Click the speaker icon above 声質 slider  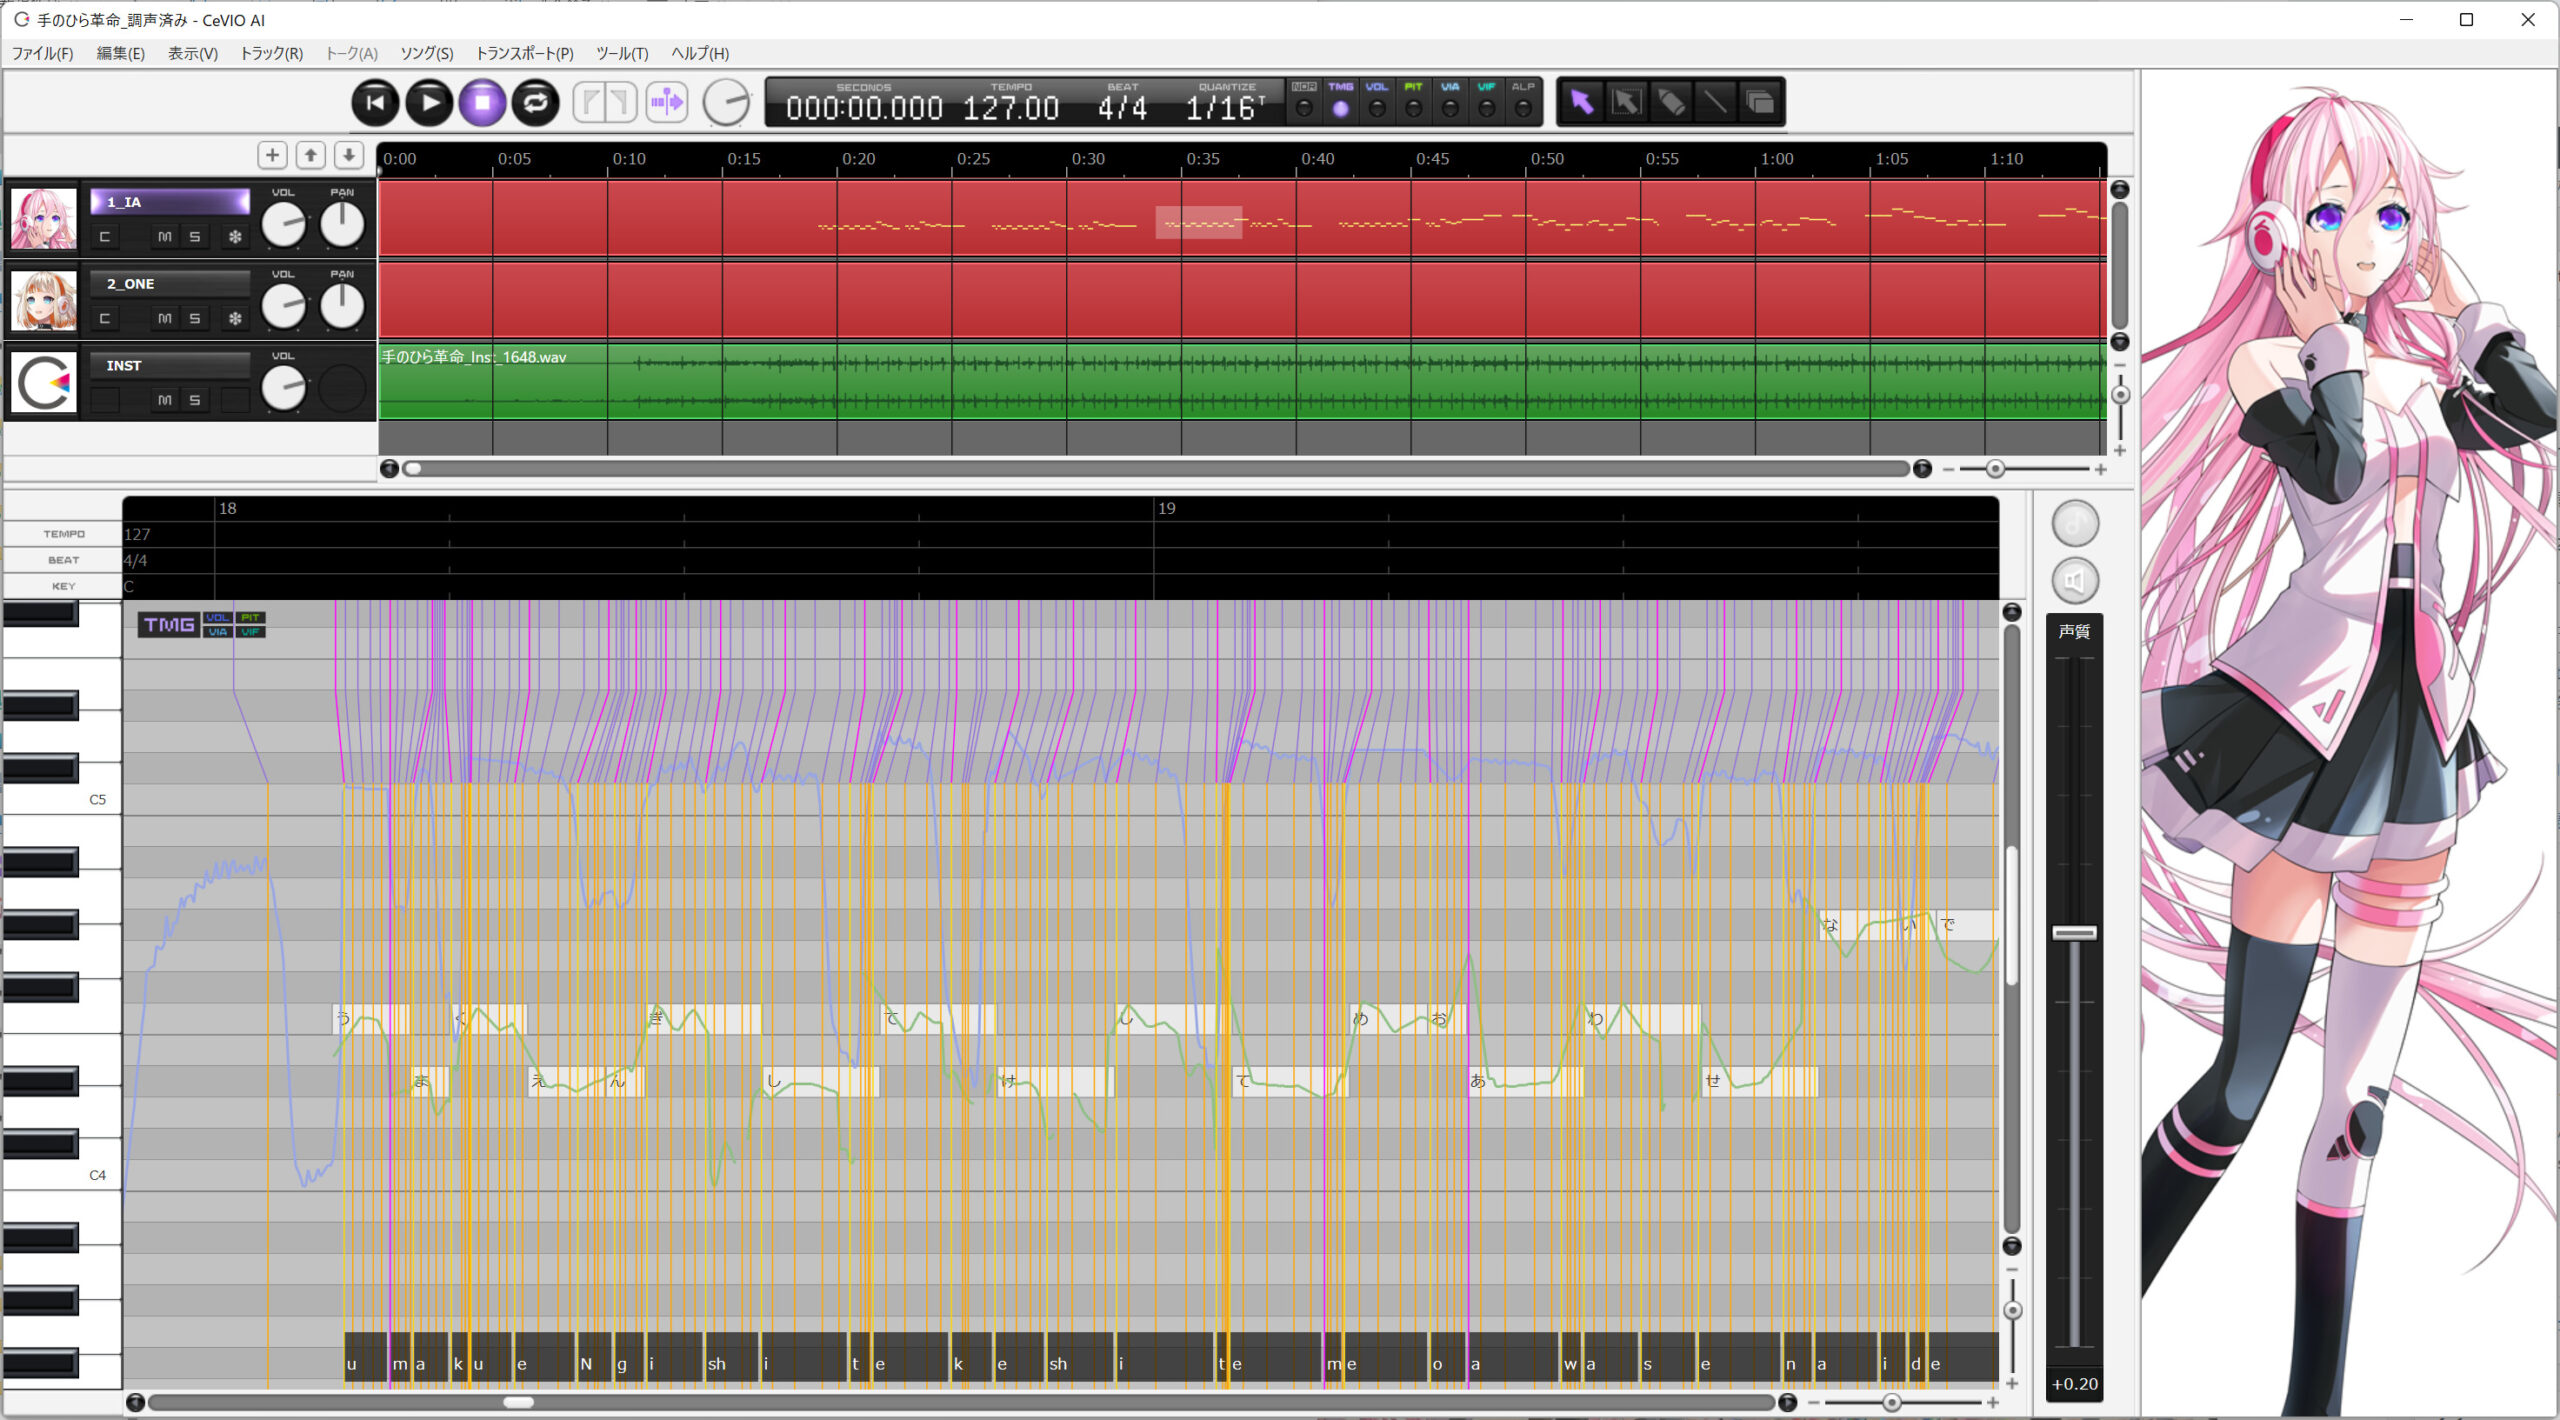(x=2074, y=581)
